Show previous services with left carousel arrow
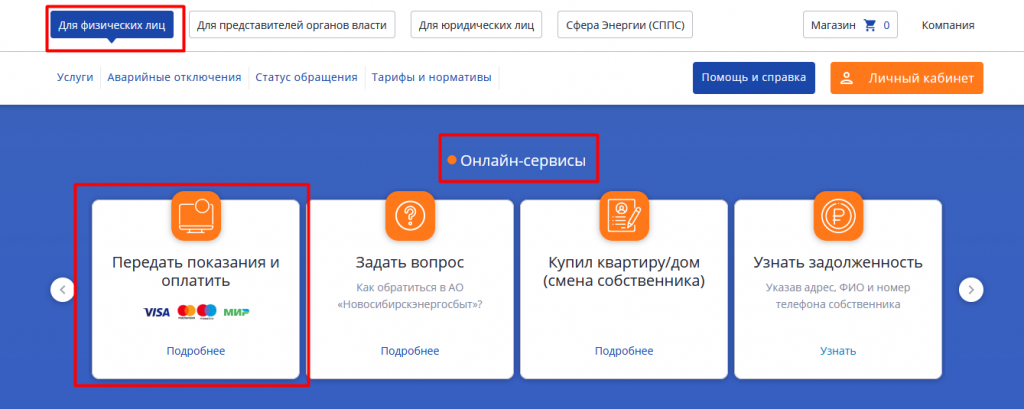The width and height of the screenshot is (1024, 409). tap(62, 289)
